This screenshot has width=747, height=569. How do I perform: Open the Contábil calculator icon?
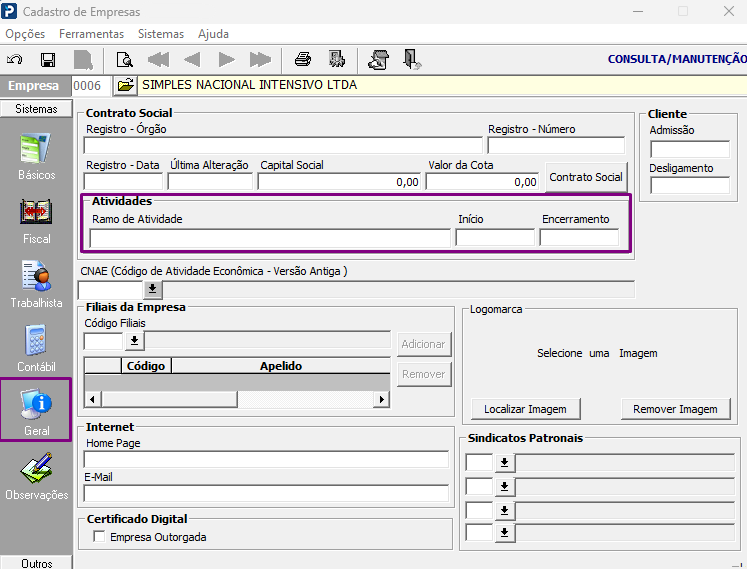36,349
